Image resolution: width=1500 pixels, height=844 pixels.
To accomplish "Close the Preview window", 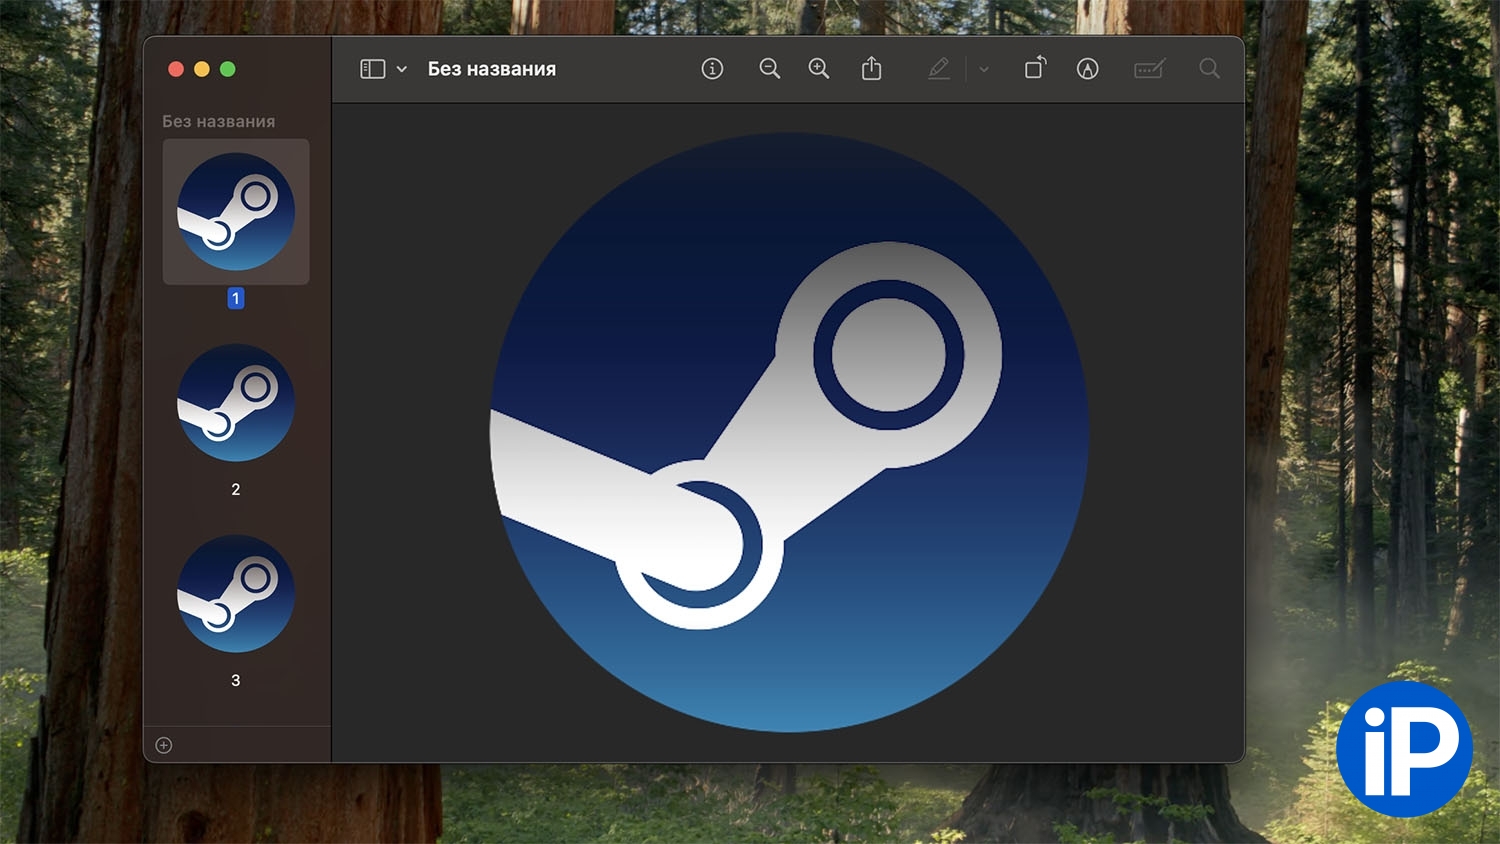I will [176, 69].
